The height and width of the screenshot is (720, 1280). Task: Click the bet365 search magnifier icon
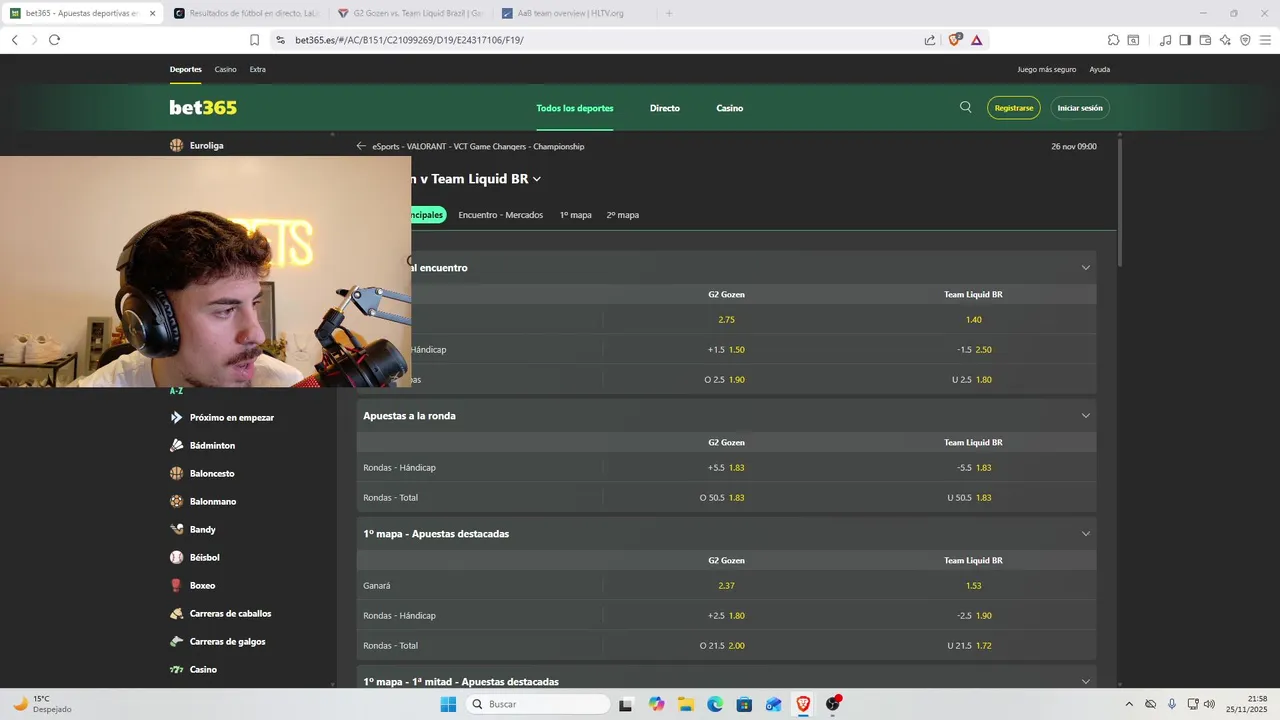coord(965,107)
